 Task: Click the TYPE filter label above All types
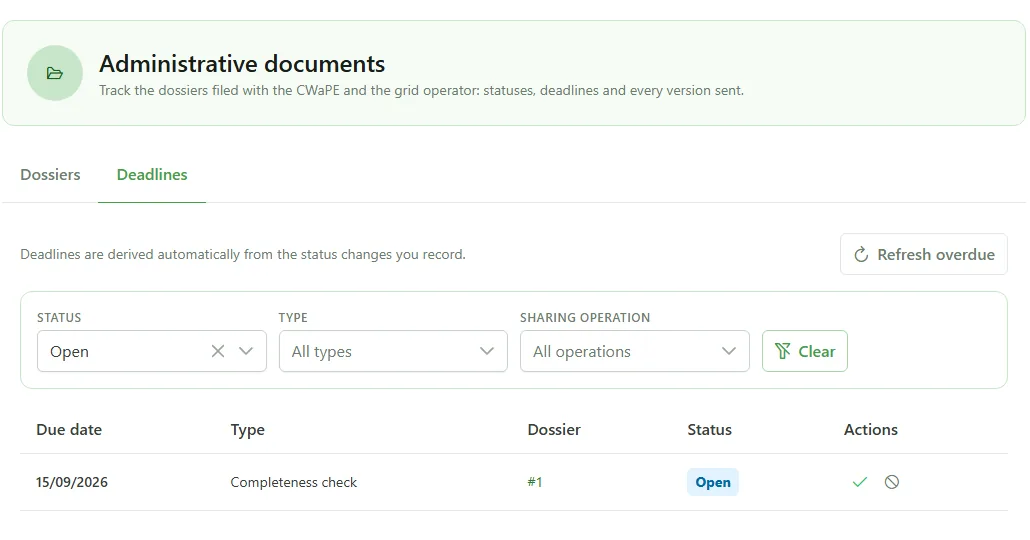coord(293,317)
